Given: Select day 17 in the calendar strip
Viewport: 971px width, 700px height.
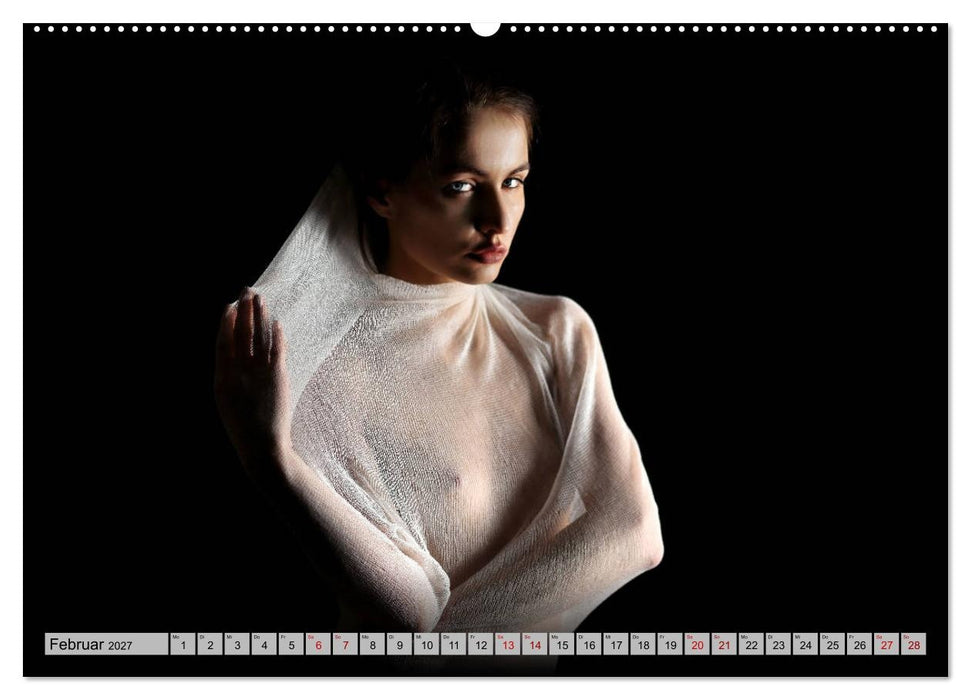Looking at the screenshot, I should coord(616,644).
